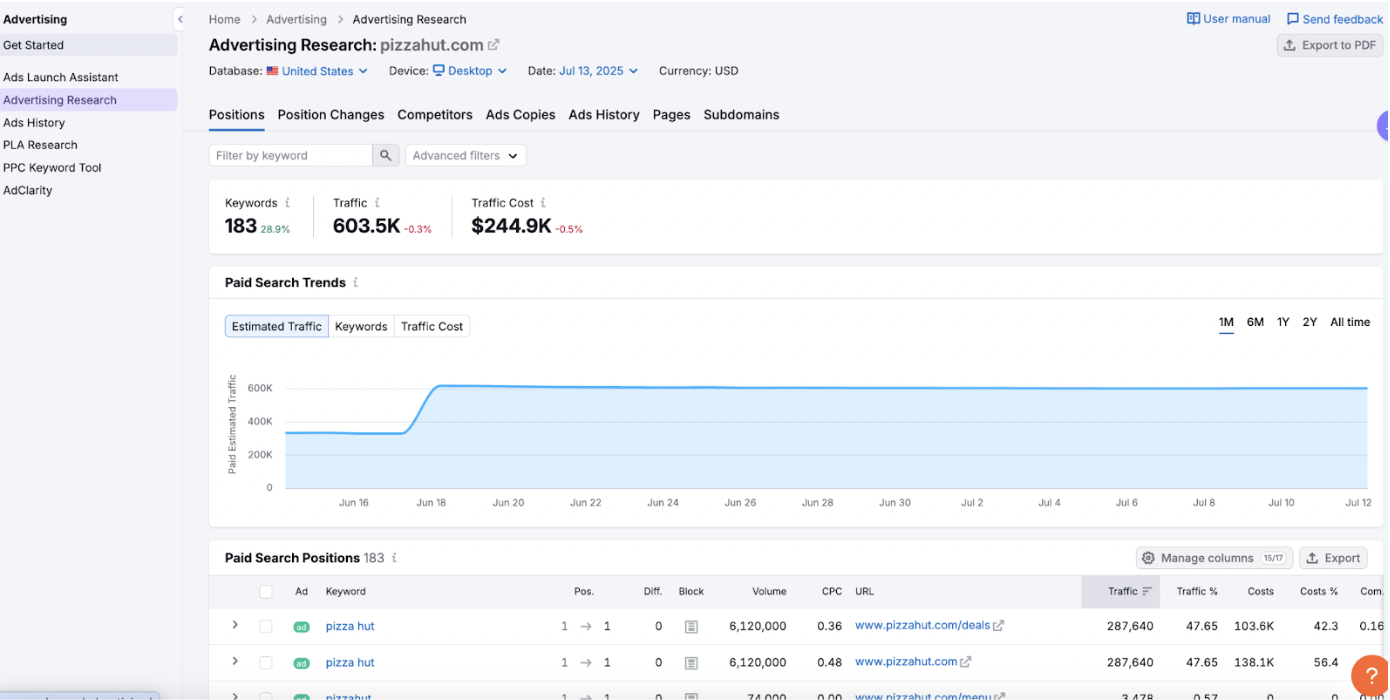Screen dimensions: 1390x700
Task: Check the box for second pizza hut row
Action: click(266, 662)
